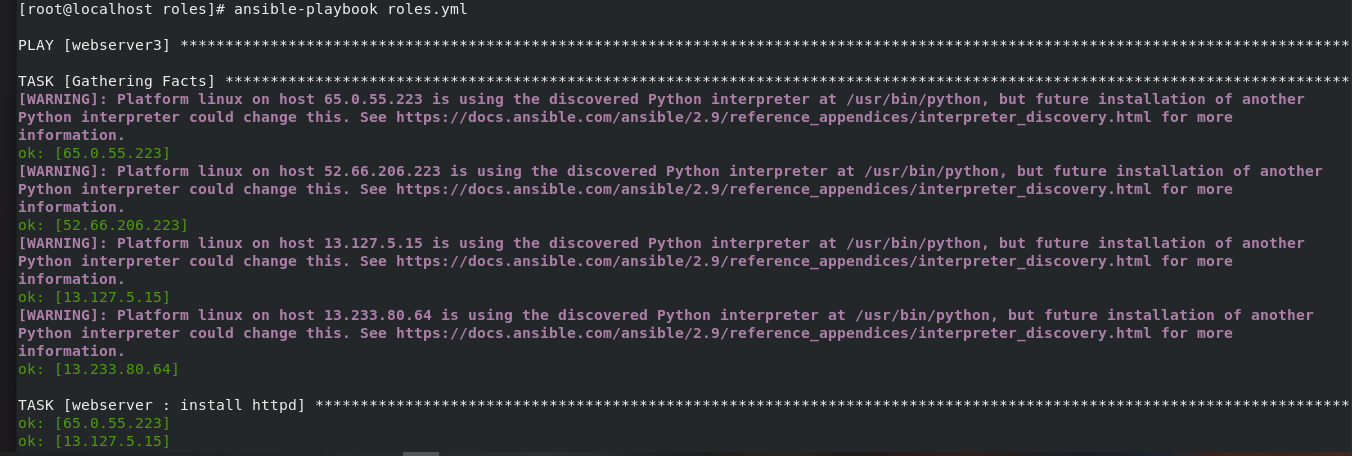Click the [WARNING] line mentioning host 13.233.80.64
1352x456 pixels.
coord(666,315)
